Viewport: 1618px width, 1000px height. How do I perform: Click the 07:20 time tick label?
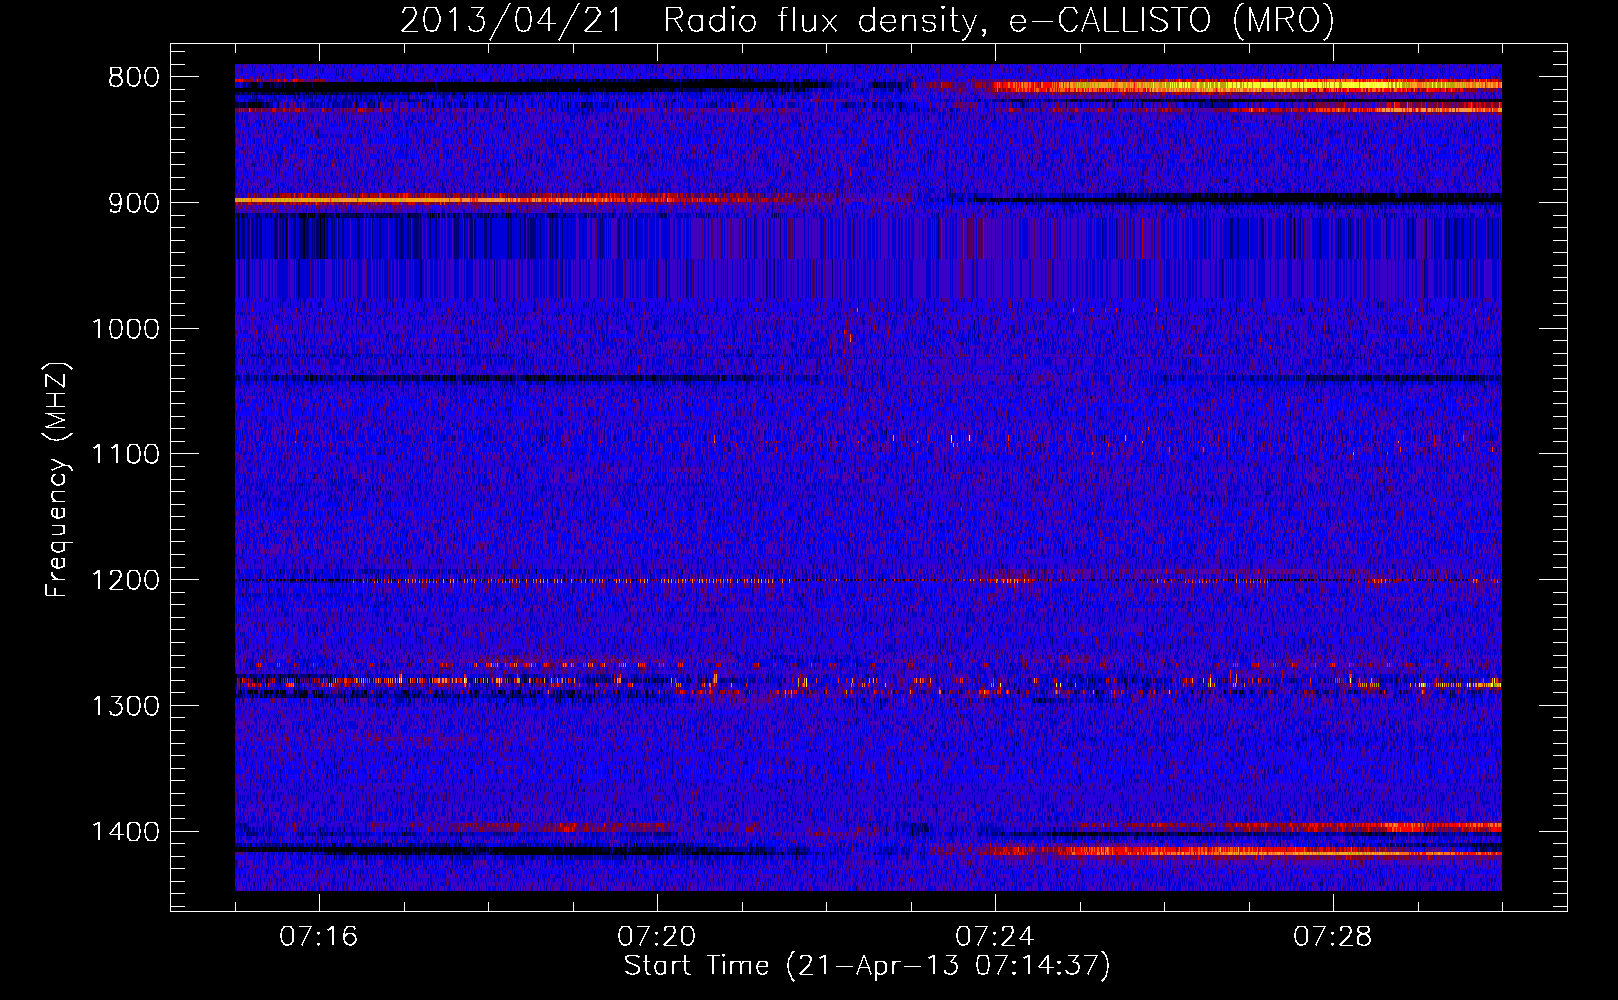click(657, 937)
